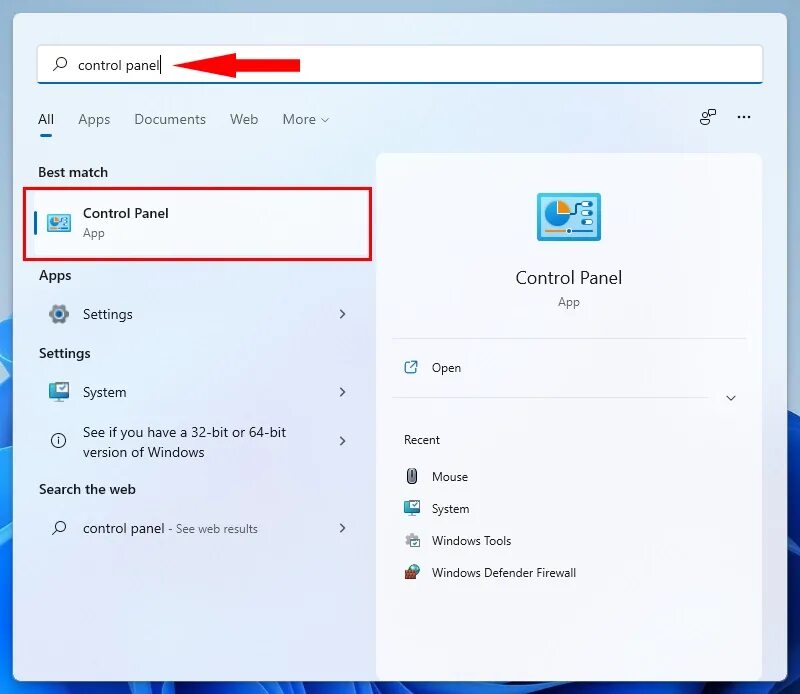
Task: Open Windows Defender Firewall from Recent
Action: [x=504, y=573]
